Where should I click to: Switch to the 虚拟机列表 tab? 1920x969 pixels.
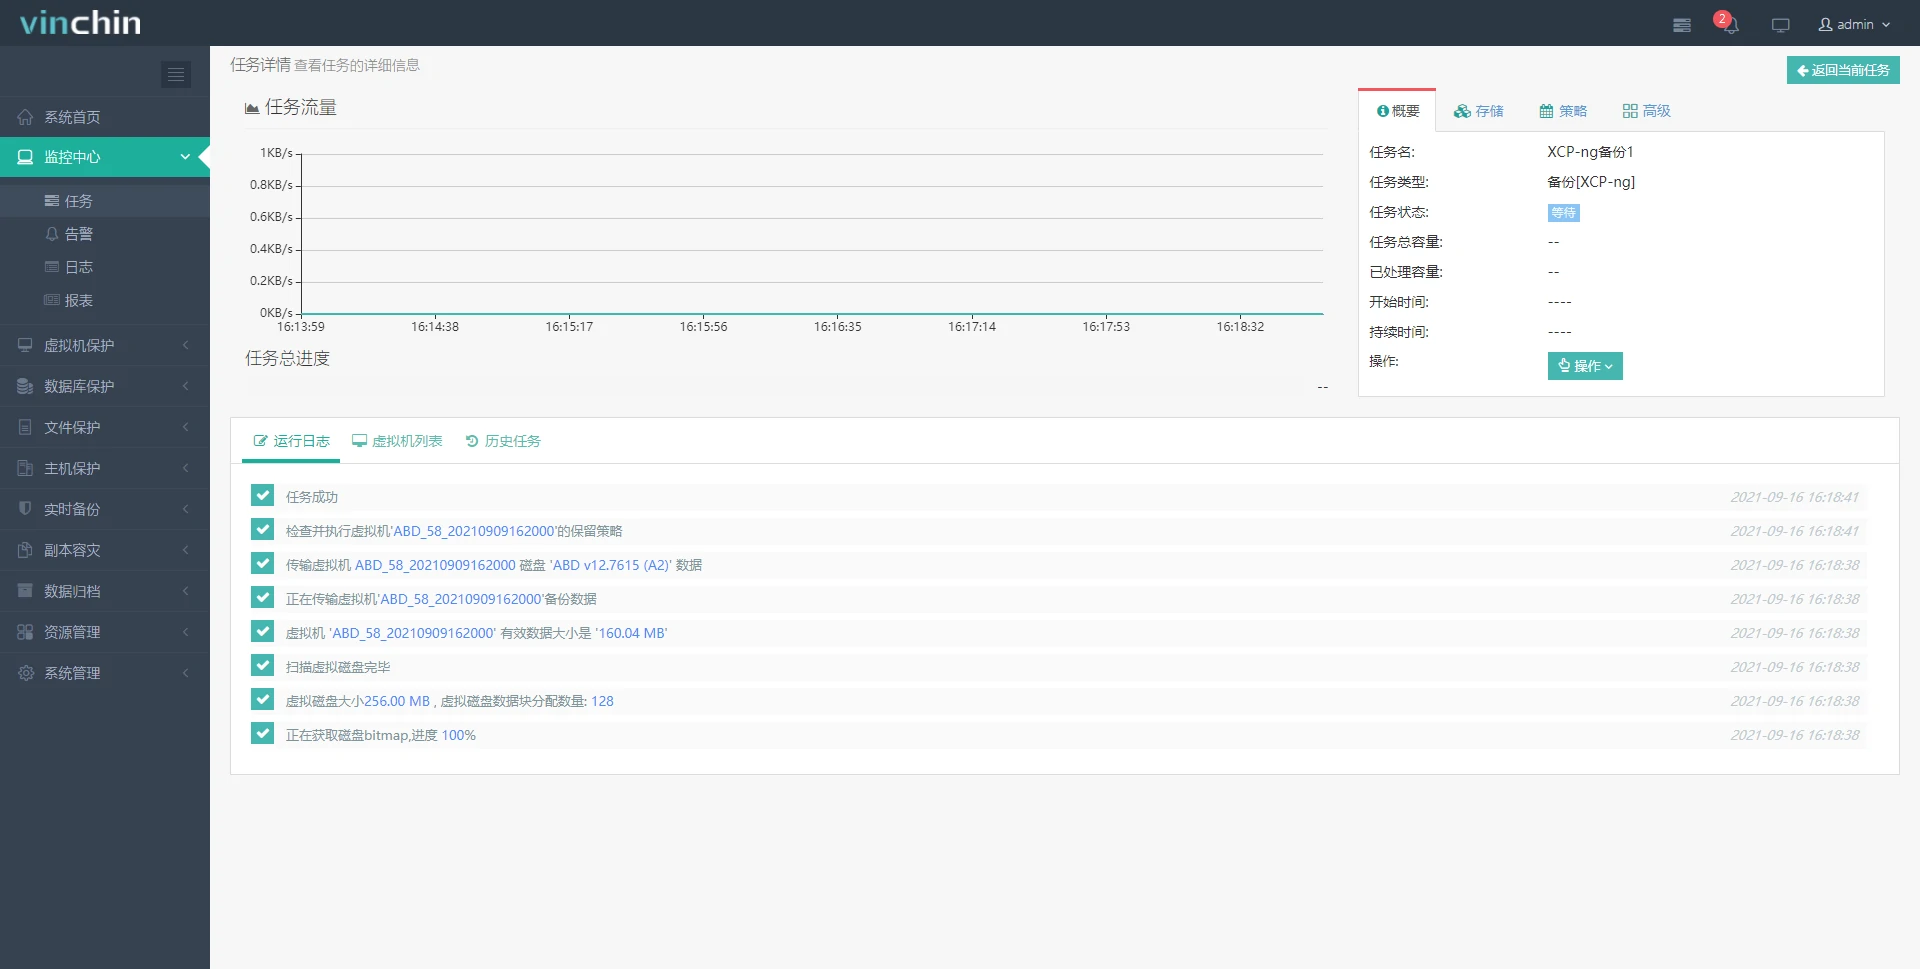[397, 441]
